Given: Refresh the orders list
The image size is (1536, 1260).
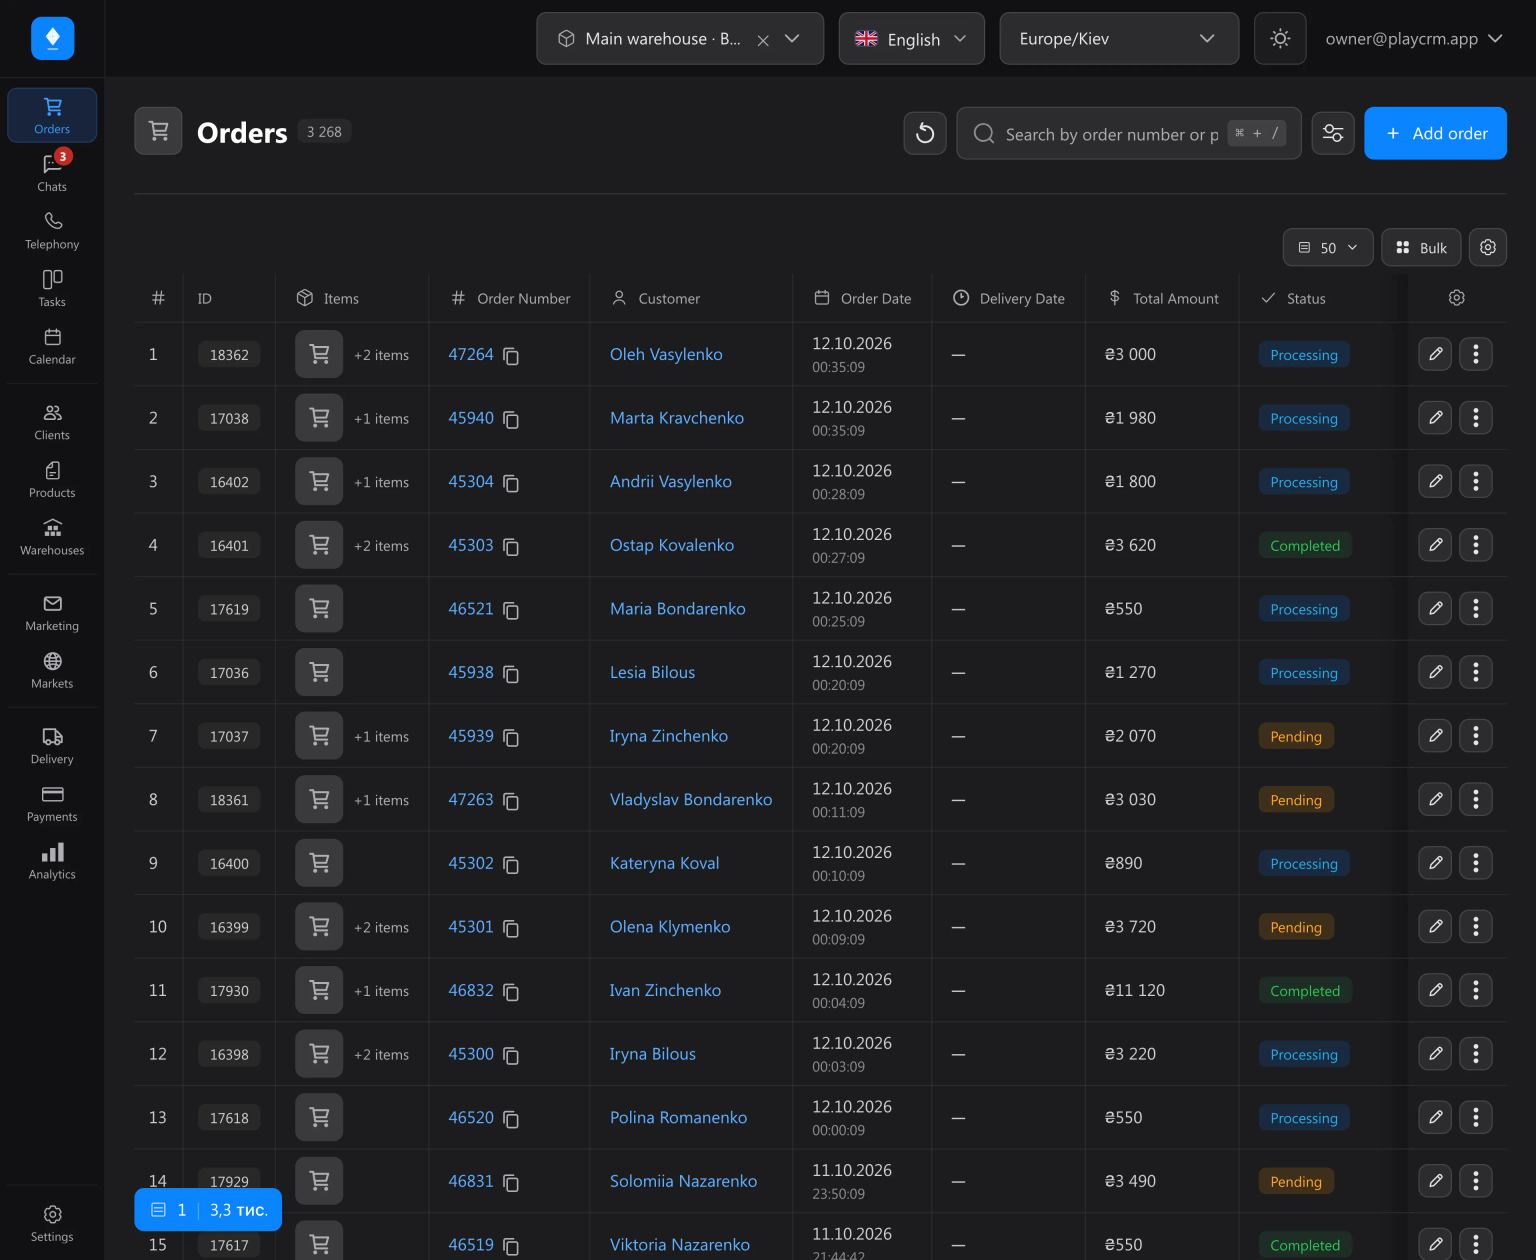Looking at the screenshot, I should click(925, 133).
